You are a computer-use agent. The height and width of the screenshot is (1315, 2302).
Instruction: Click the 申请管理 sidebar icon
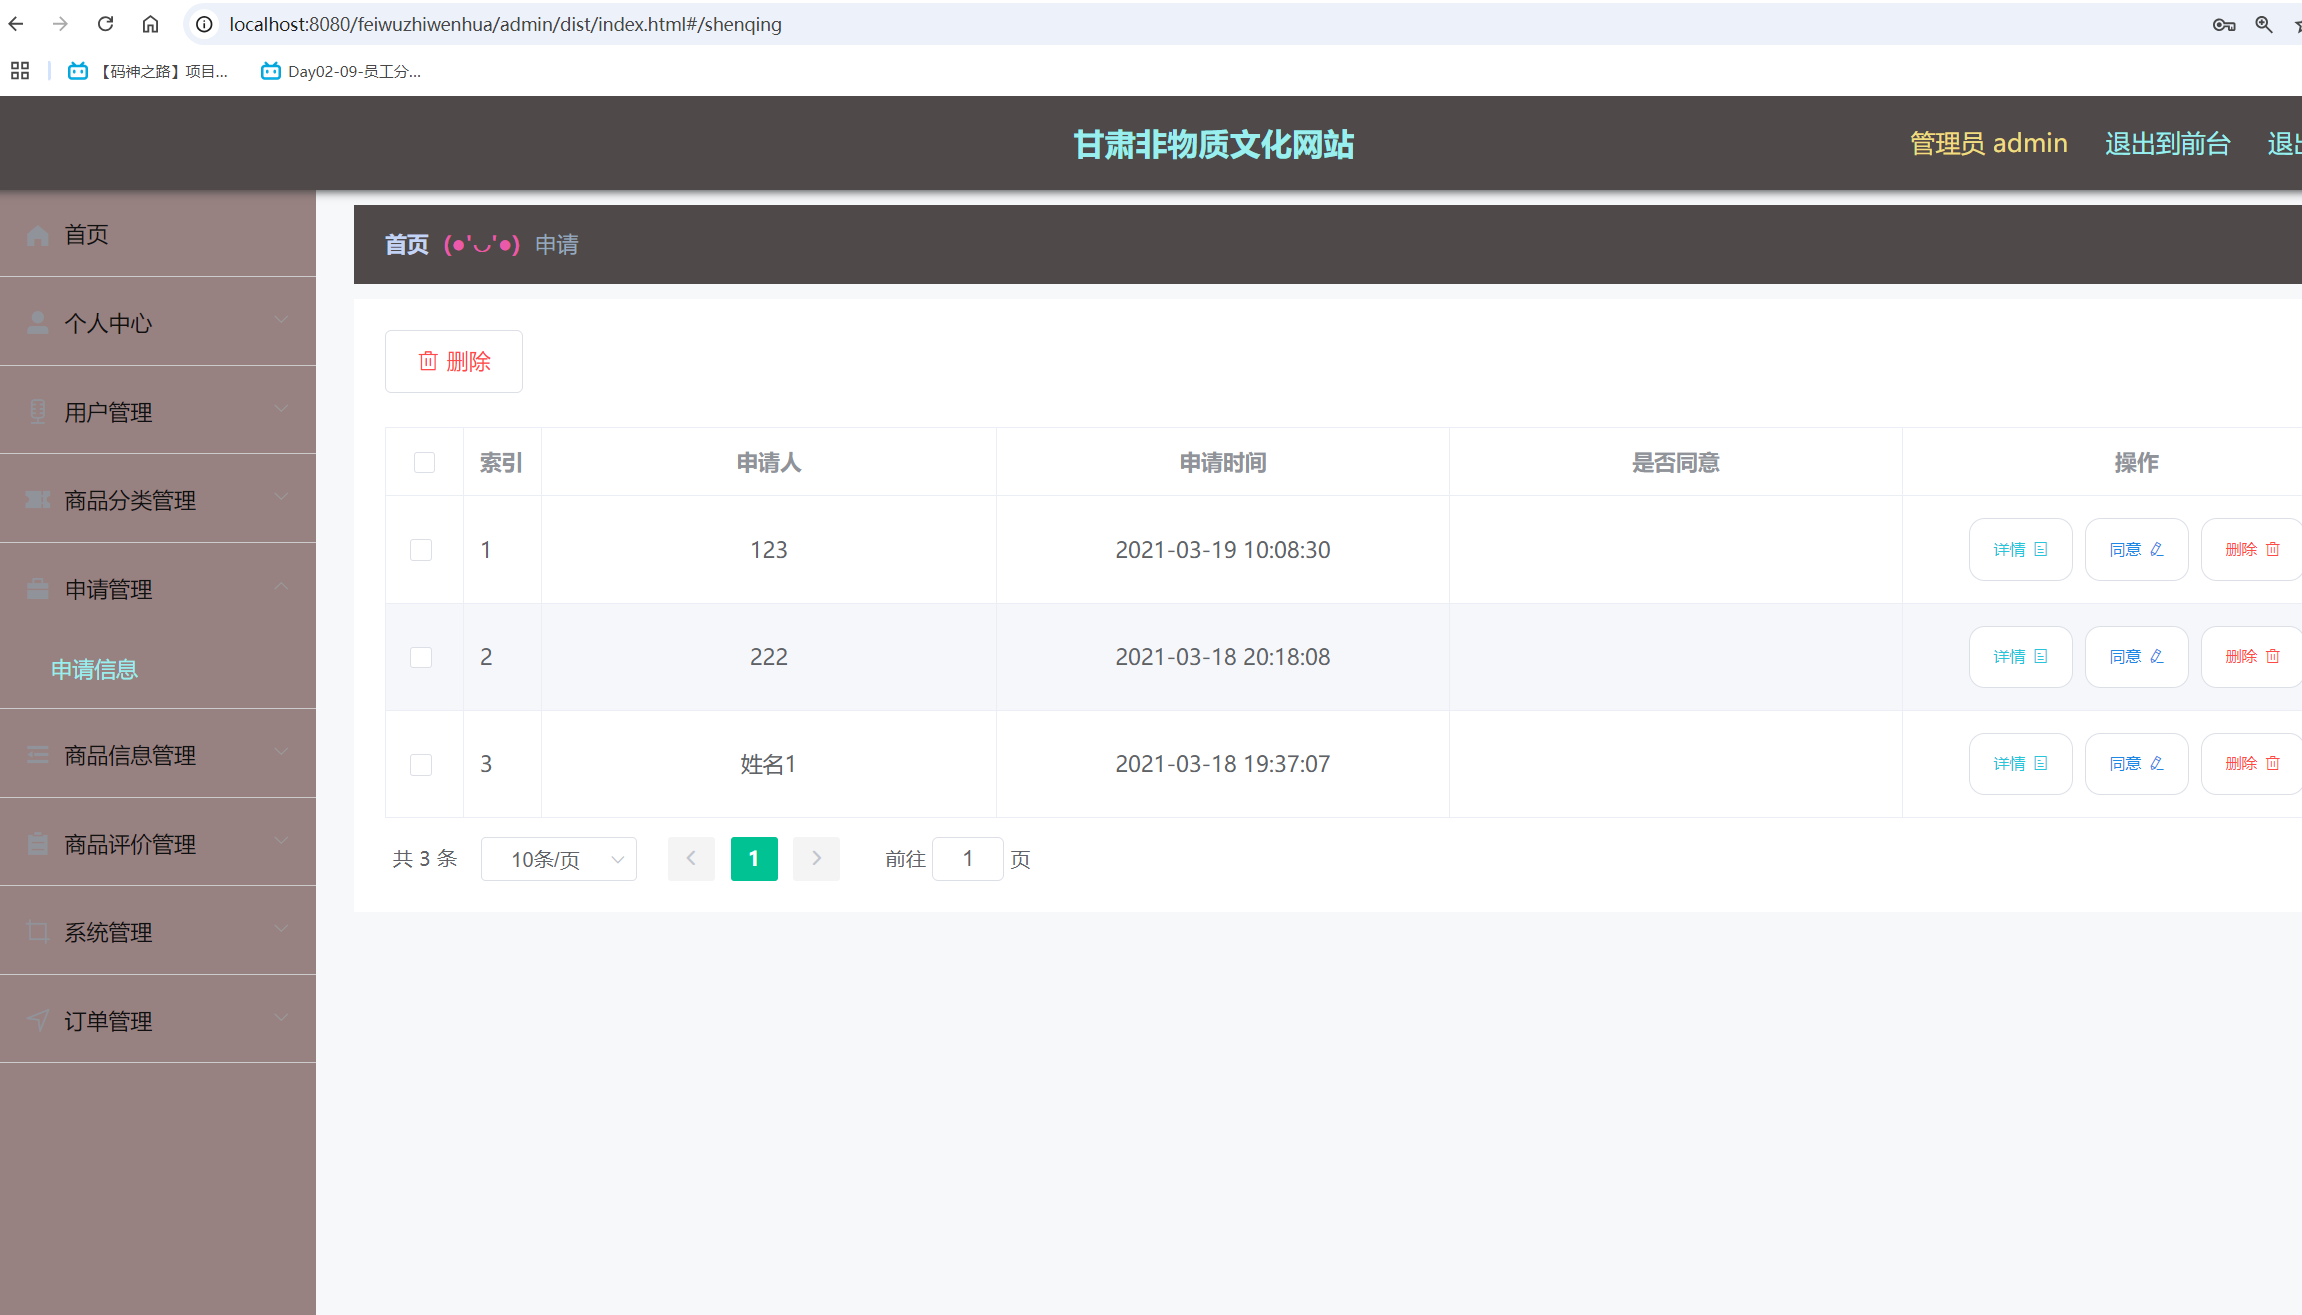37,589
